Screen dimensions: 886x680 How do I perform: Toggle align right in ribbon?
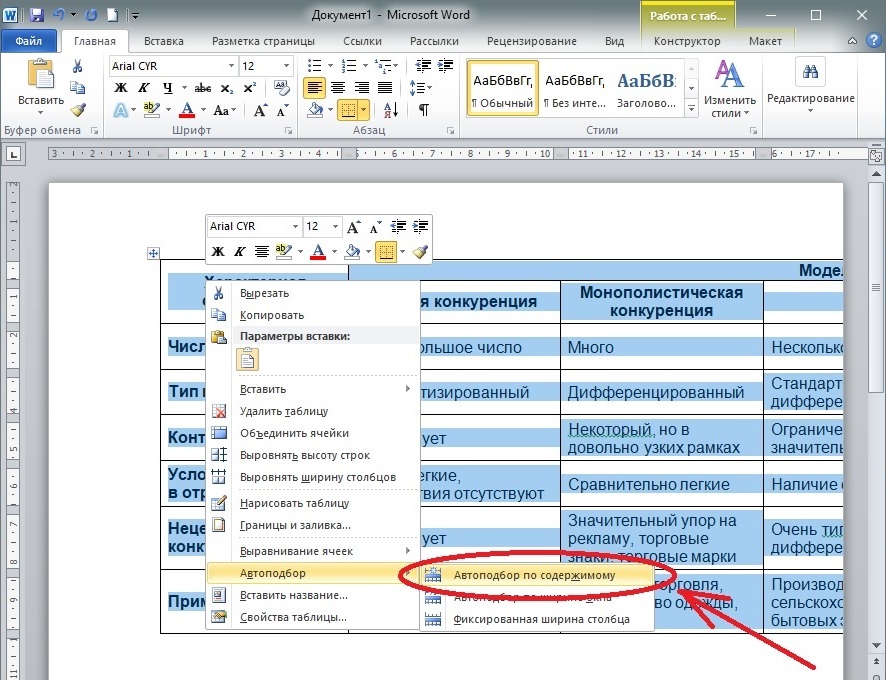pyautogui.click(x=362, y=88)
